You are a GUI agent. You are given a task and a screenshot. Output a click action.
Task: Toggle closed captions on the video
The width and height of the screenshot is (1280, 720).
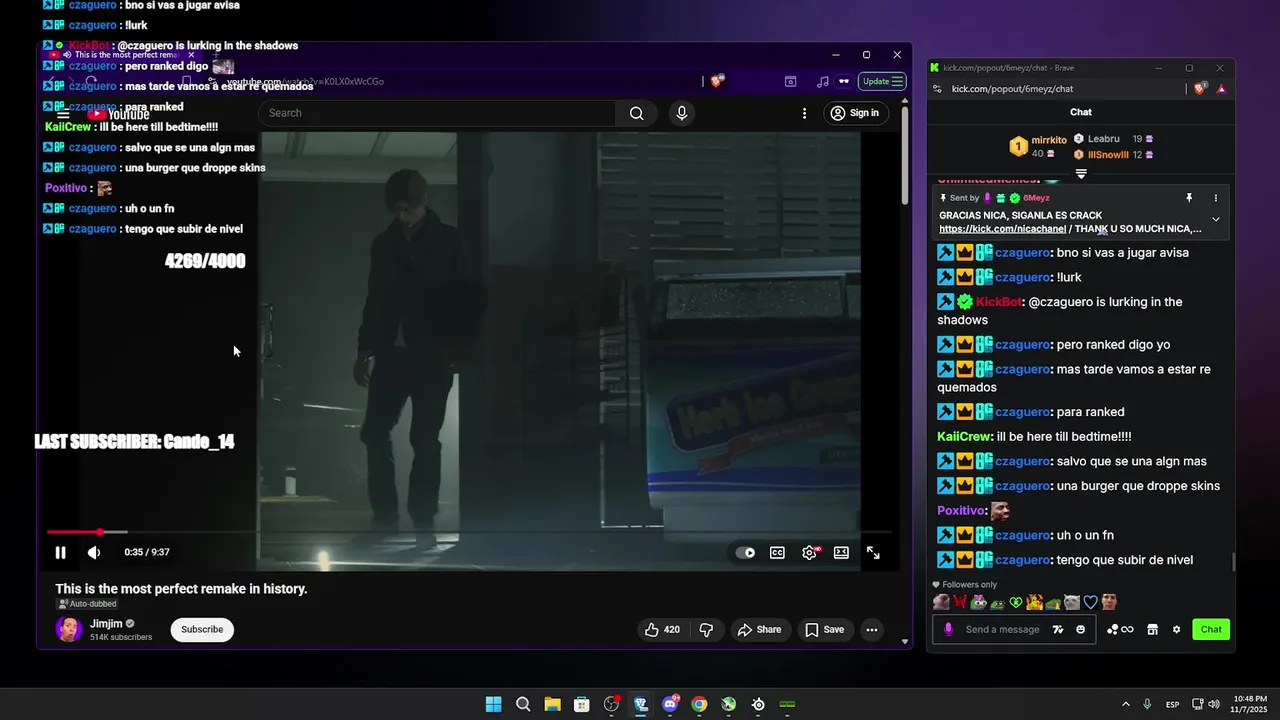point(777,552)
